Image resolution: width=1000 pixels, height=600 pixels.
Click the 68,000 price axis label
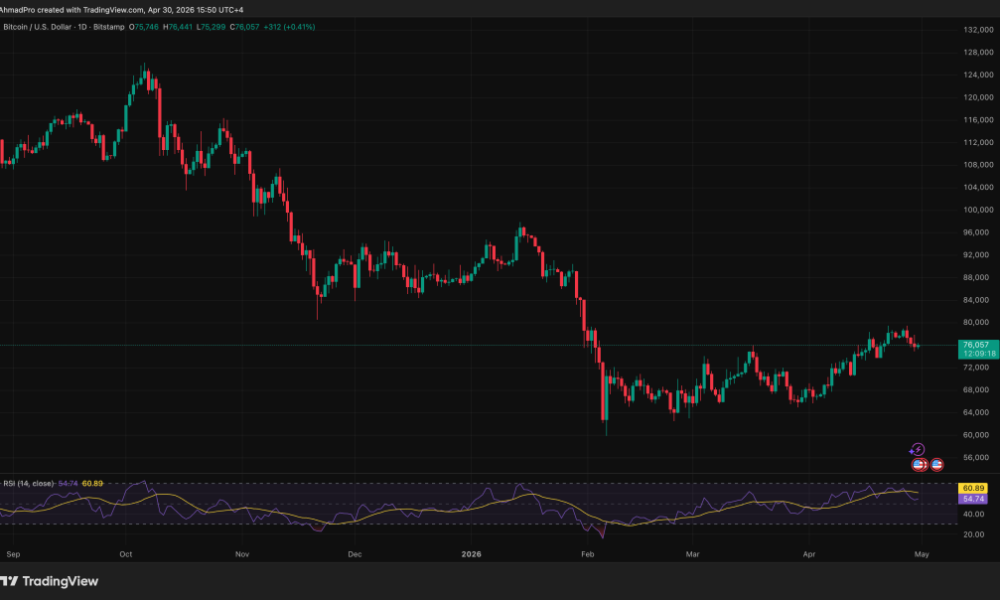click(978, 390)
